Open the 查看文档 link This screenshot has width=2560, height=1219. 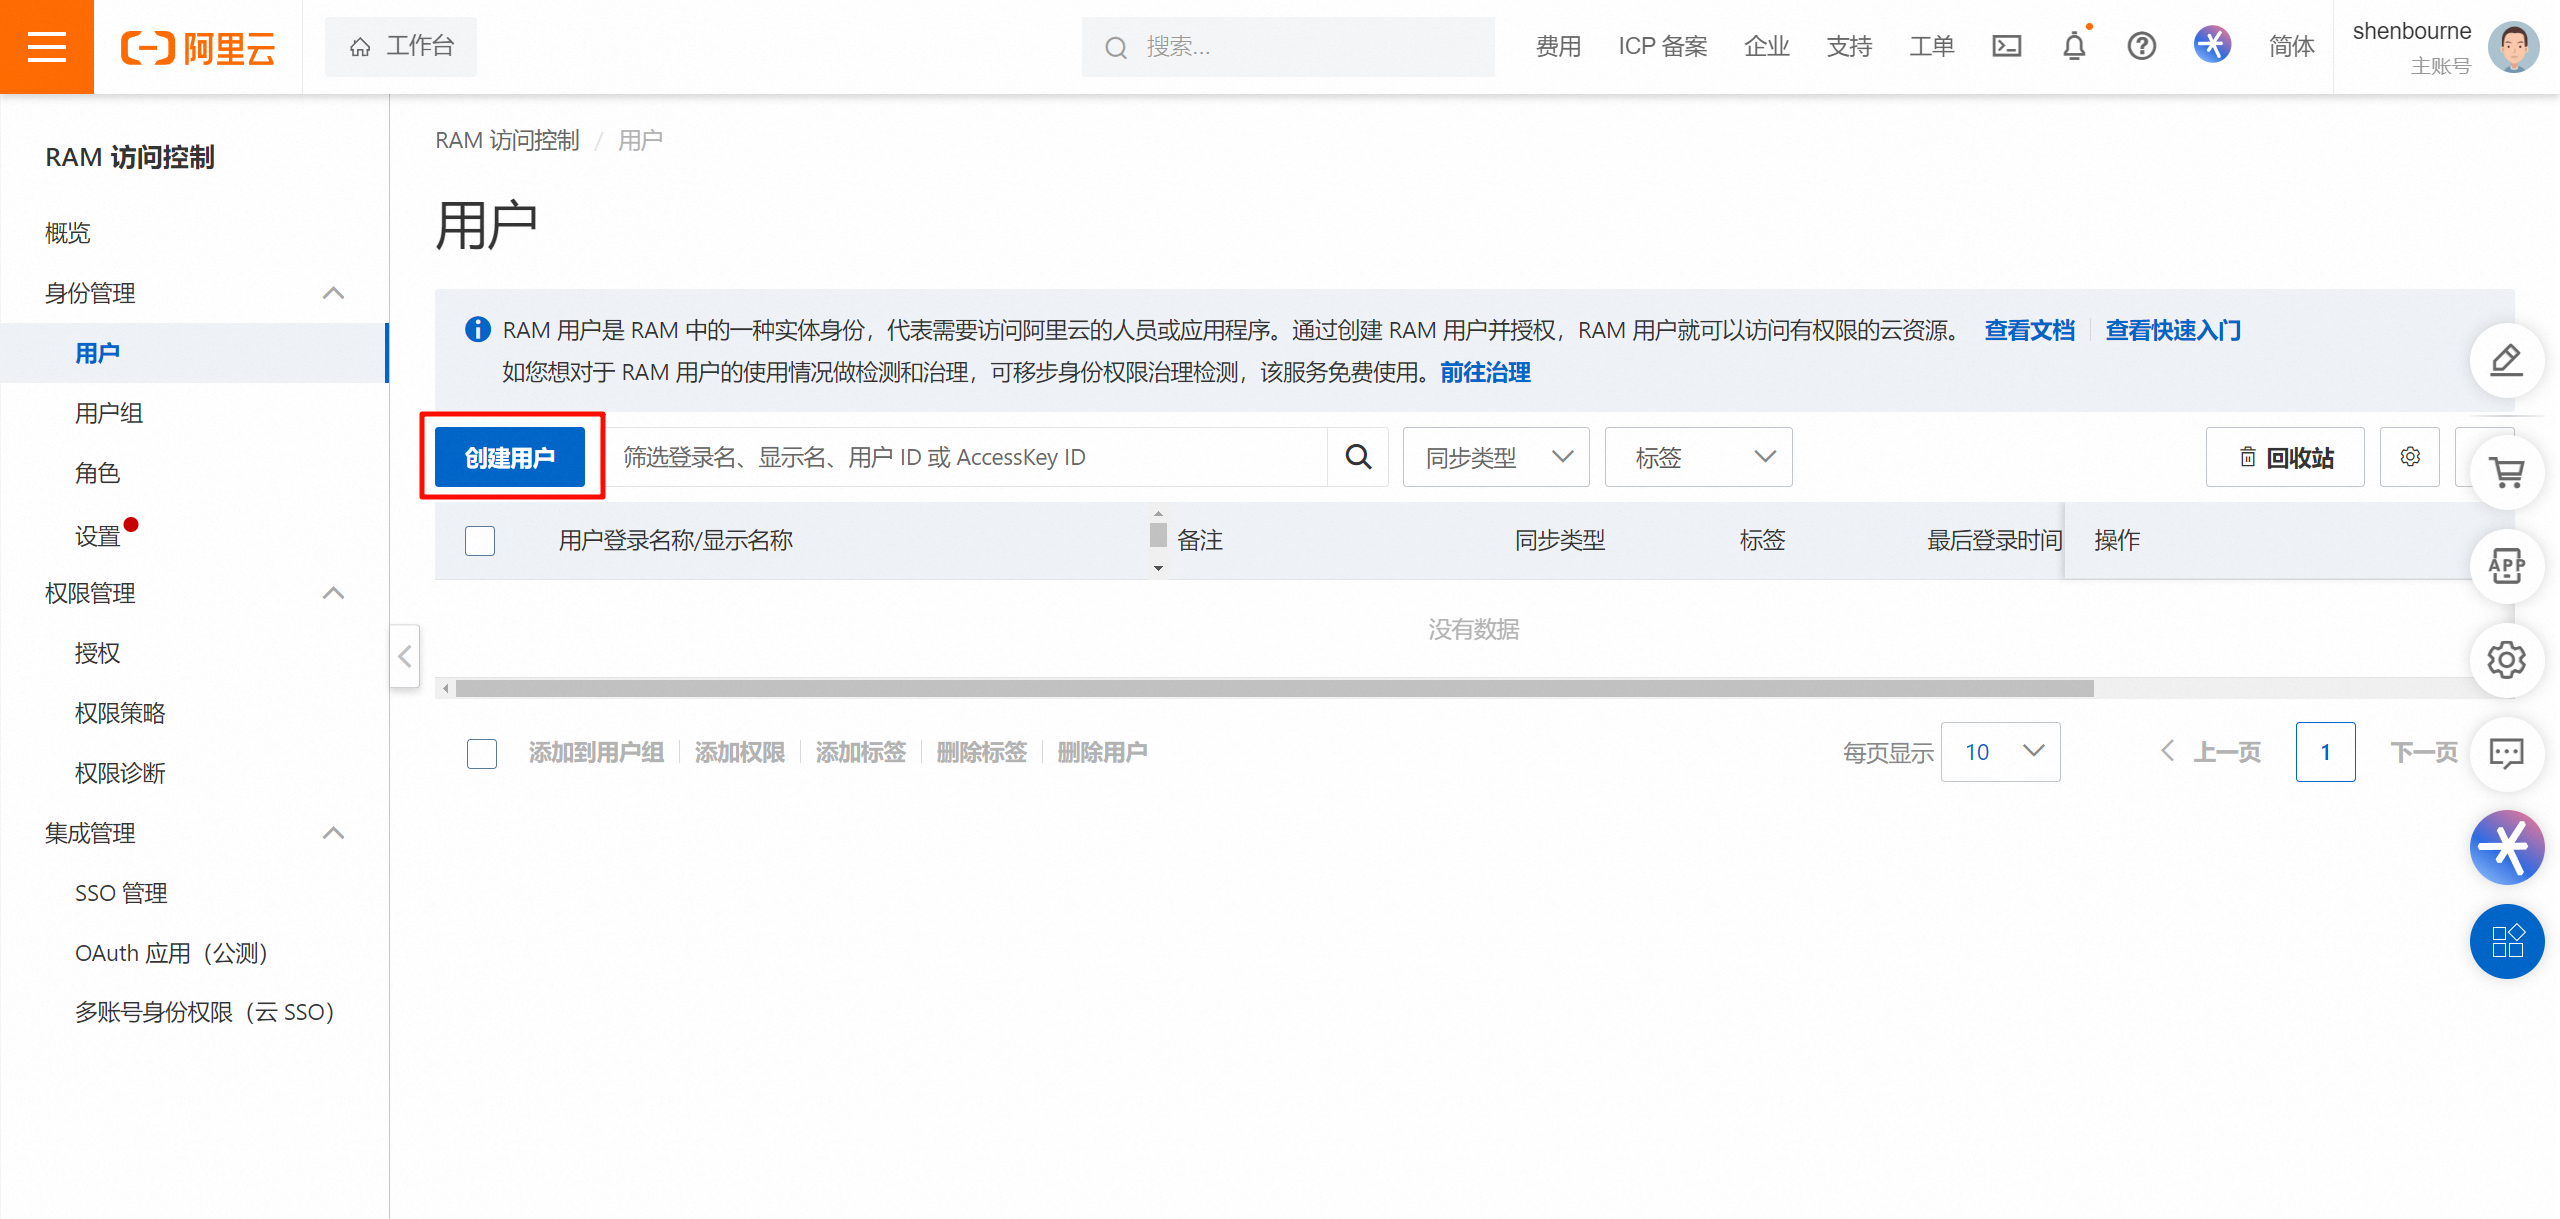click(x=2029, y=330)
